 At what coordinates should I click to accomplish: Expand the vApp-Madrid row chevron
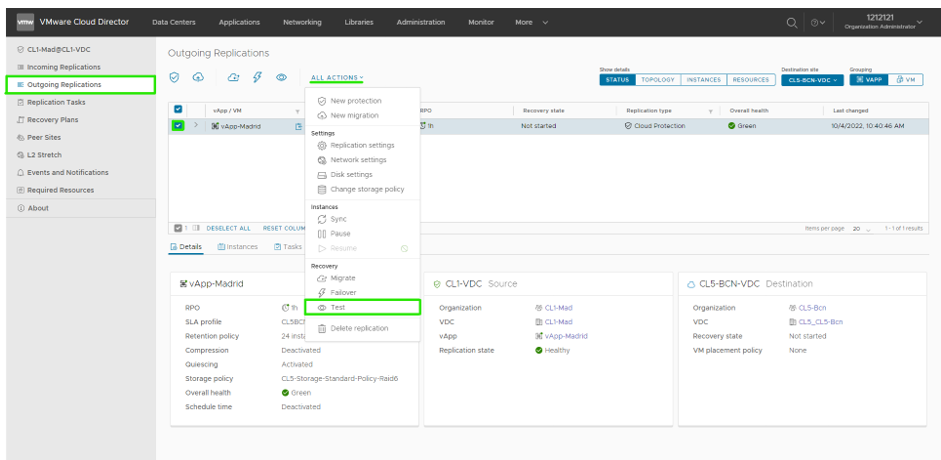tap(196, 125)
